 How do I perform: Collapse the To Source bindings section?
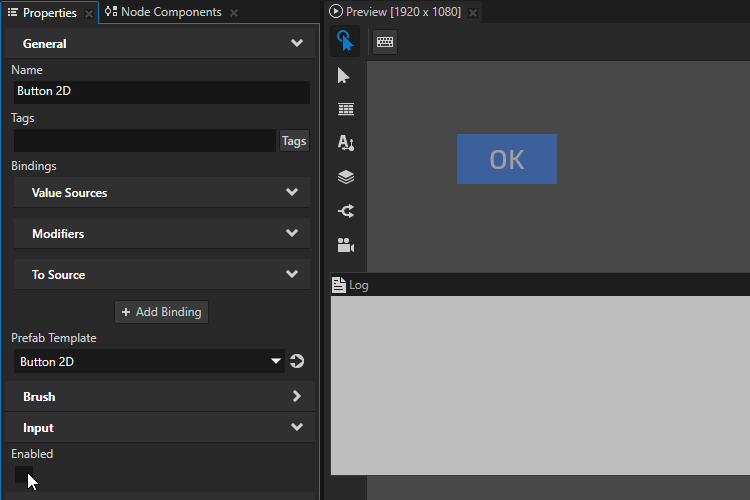(292, 274)
